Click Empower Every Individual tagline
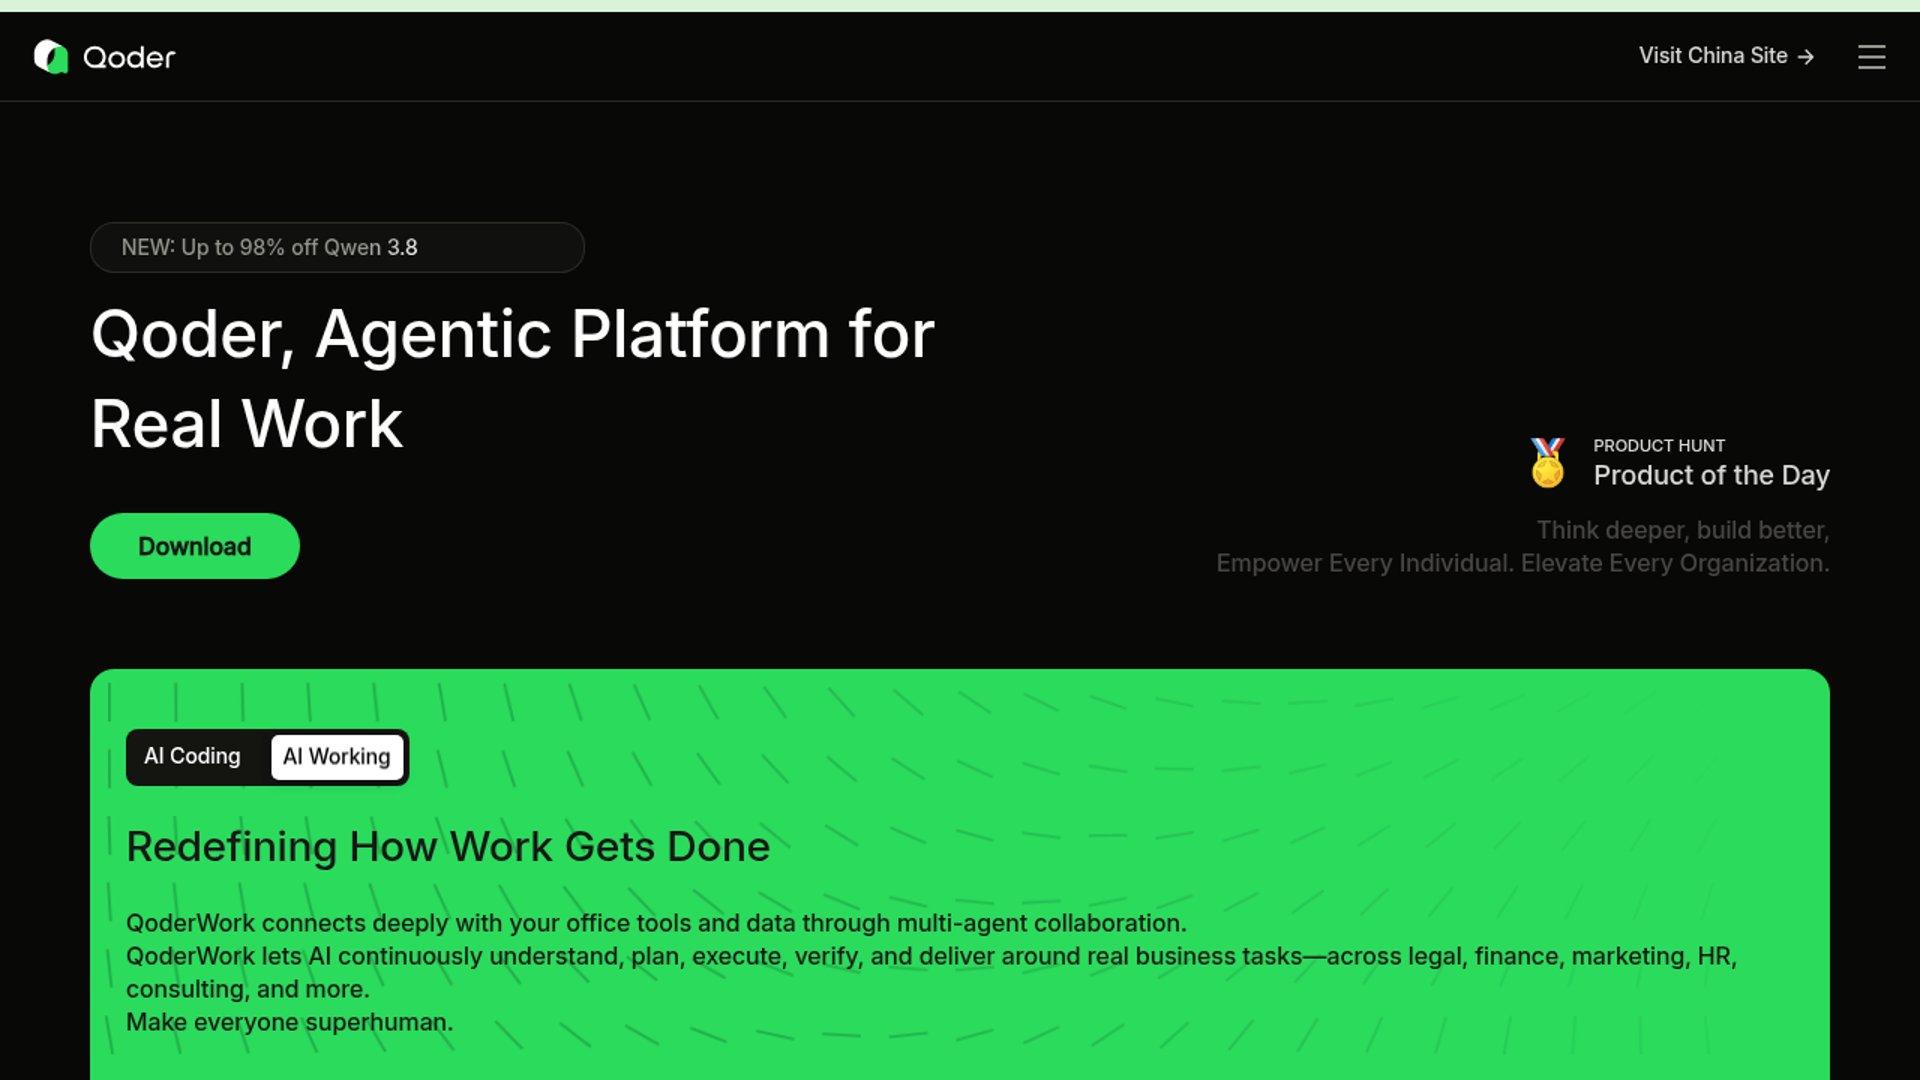The image size is (1920, 1080). pyautogui.click(x=1523, y=563)
